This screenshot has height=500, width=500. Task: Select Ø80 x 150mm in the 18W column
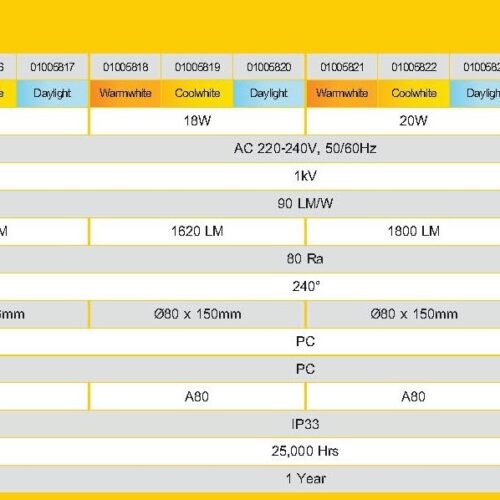(198, 314)
